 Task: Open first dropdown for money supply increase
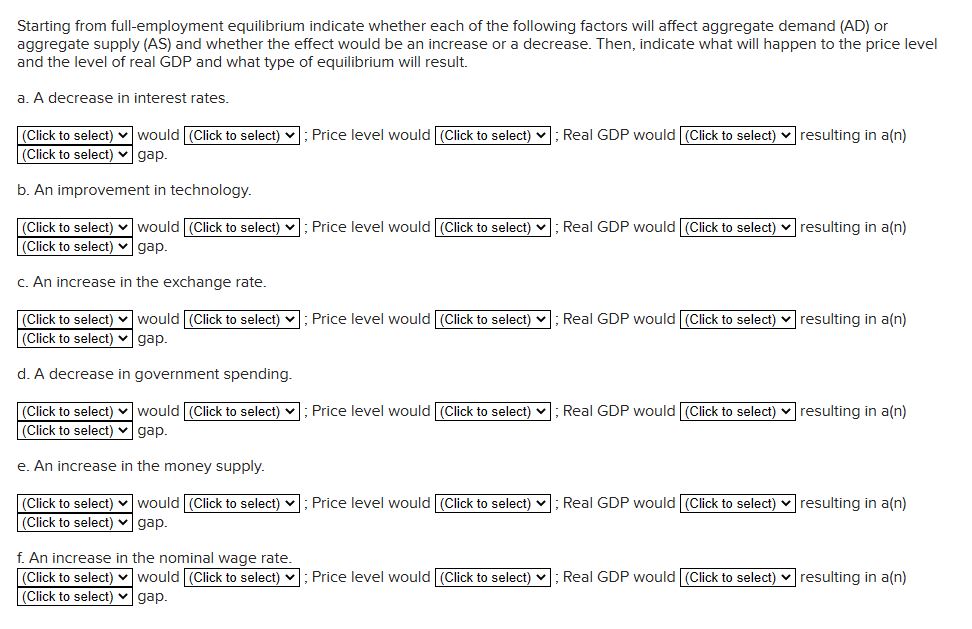[74, 503]
